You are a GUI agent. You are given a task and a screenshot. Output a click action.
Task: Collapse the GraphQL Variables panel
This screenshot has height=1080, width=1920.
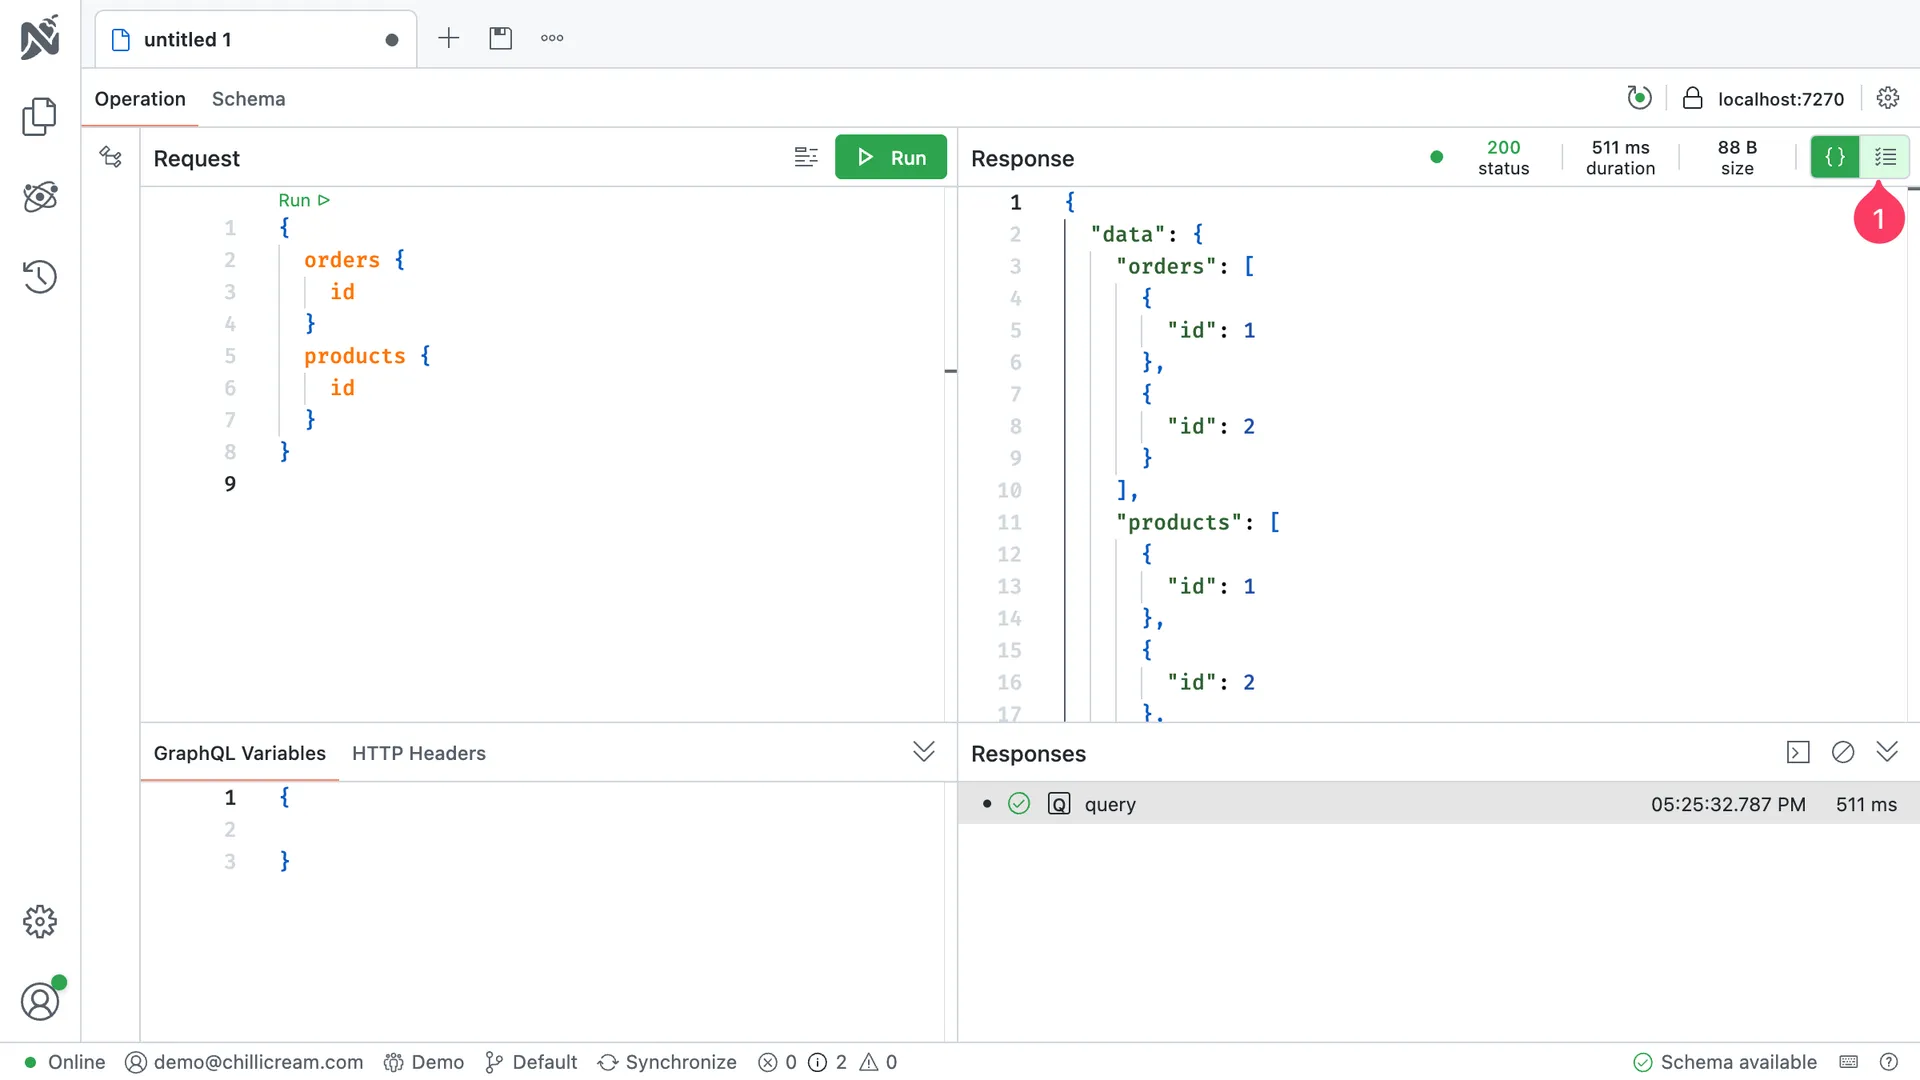point(923,751)
